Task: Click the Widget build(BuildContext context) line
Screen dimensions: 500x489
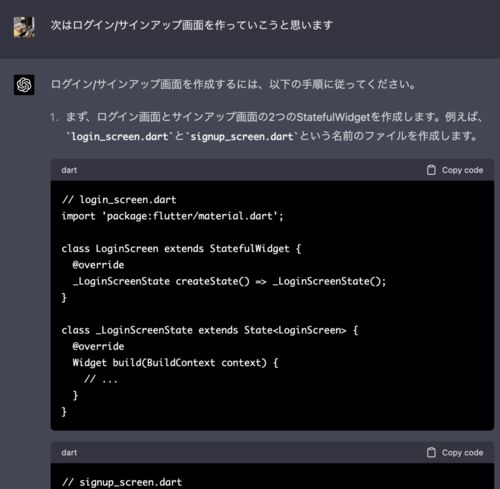Action: tap(175, 363)
